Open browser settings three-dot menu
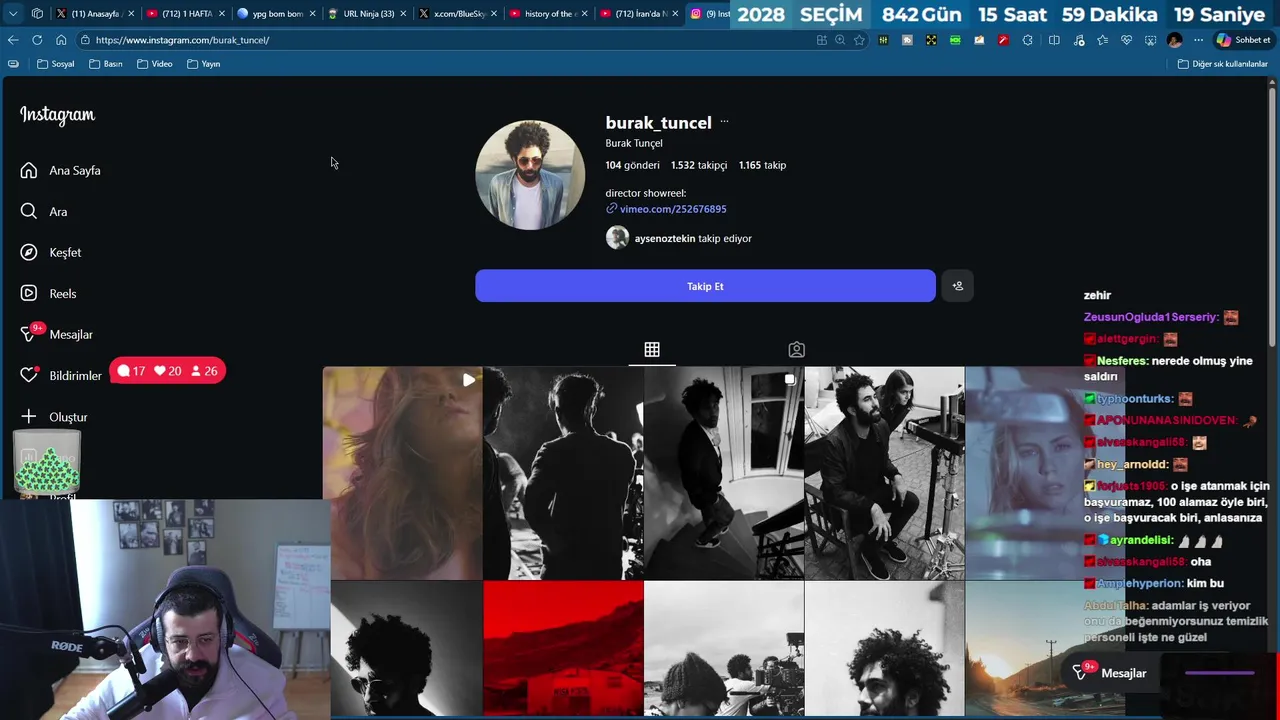 click(x=1198, y=40)
